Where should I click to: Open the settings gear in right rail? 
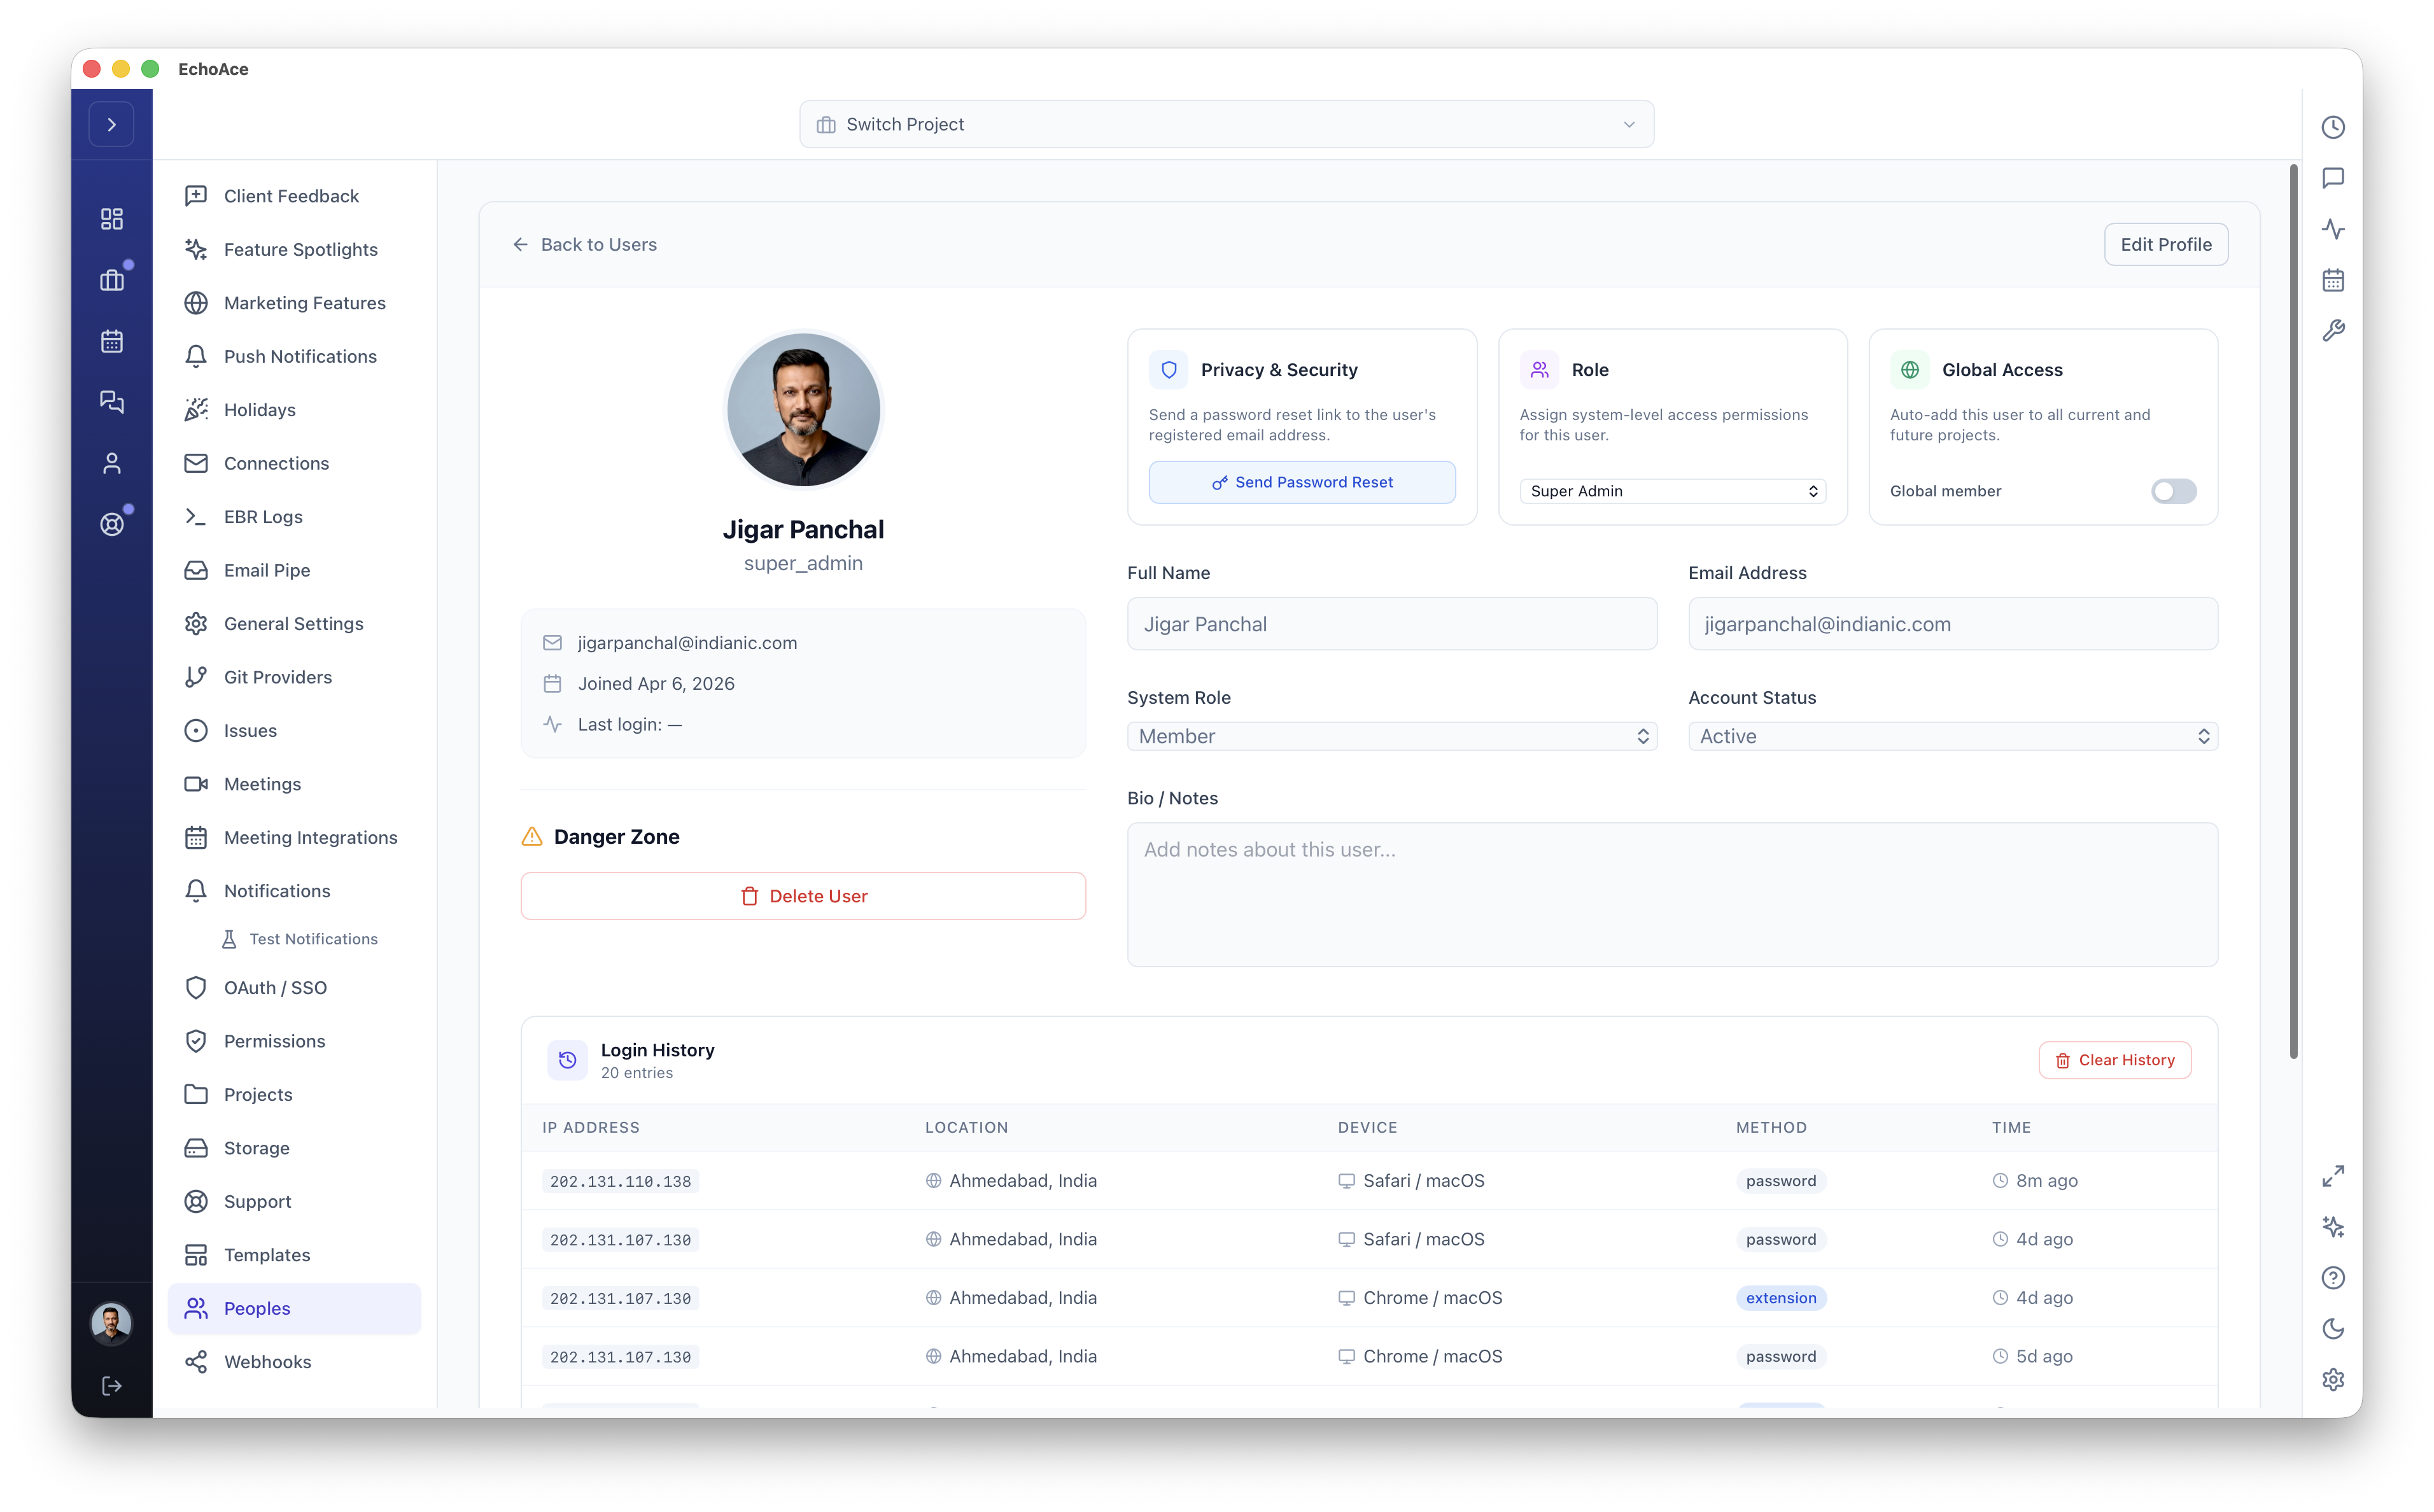coord(2332,1380)
